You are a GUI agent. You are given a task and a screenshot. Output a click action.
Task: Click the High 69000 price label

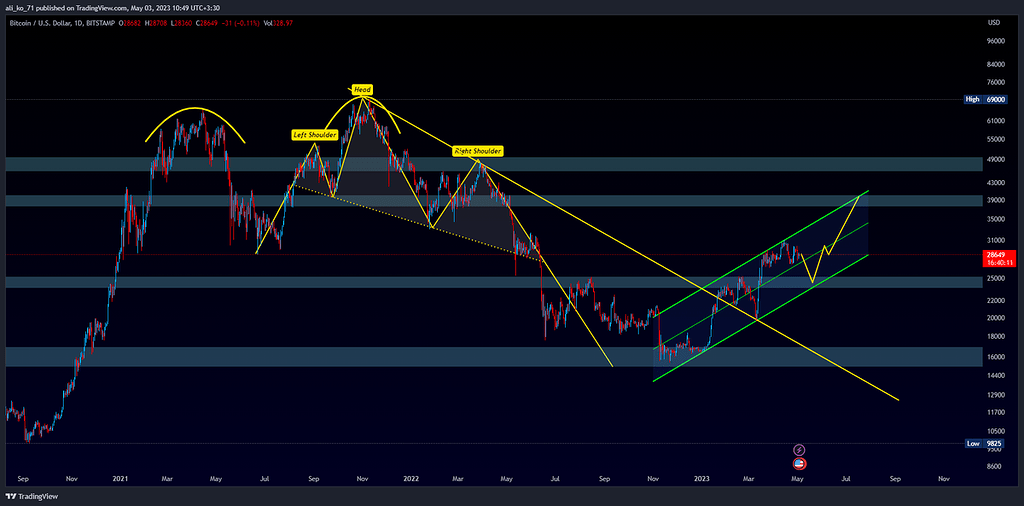pos(984,100)
